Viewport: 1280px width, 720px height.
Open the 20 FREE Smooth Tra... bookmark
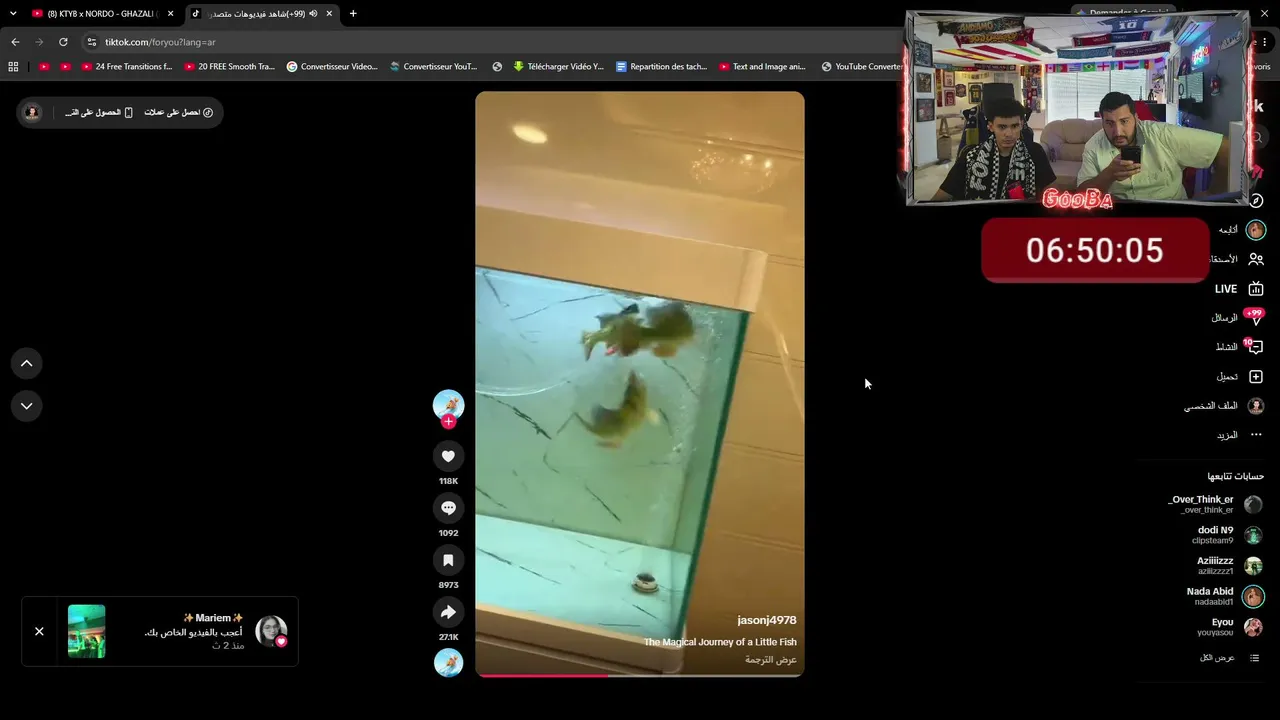point(229,67)
